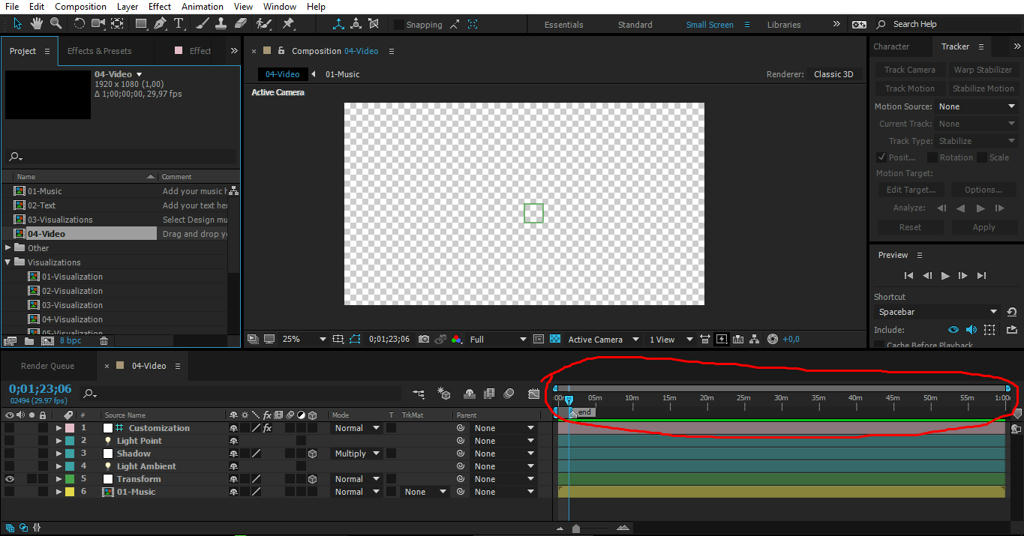Select the Horizontal Type tool
This screenshot has height=536, width=1024.
[x=179, y=24]
